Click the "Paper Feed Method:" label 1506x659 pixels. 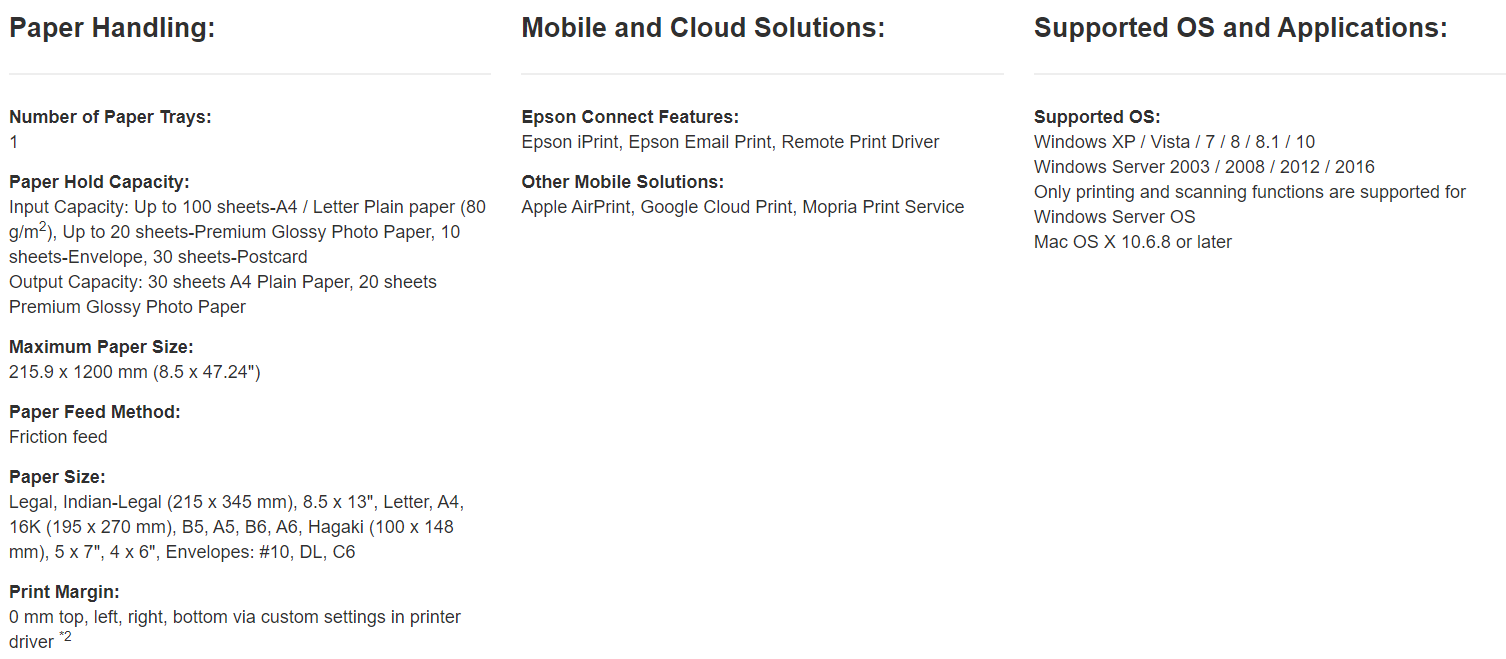(95, 412)
